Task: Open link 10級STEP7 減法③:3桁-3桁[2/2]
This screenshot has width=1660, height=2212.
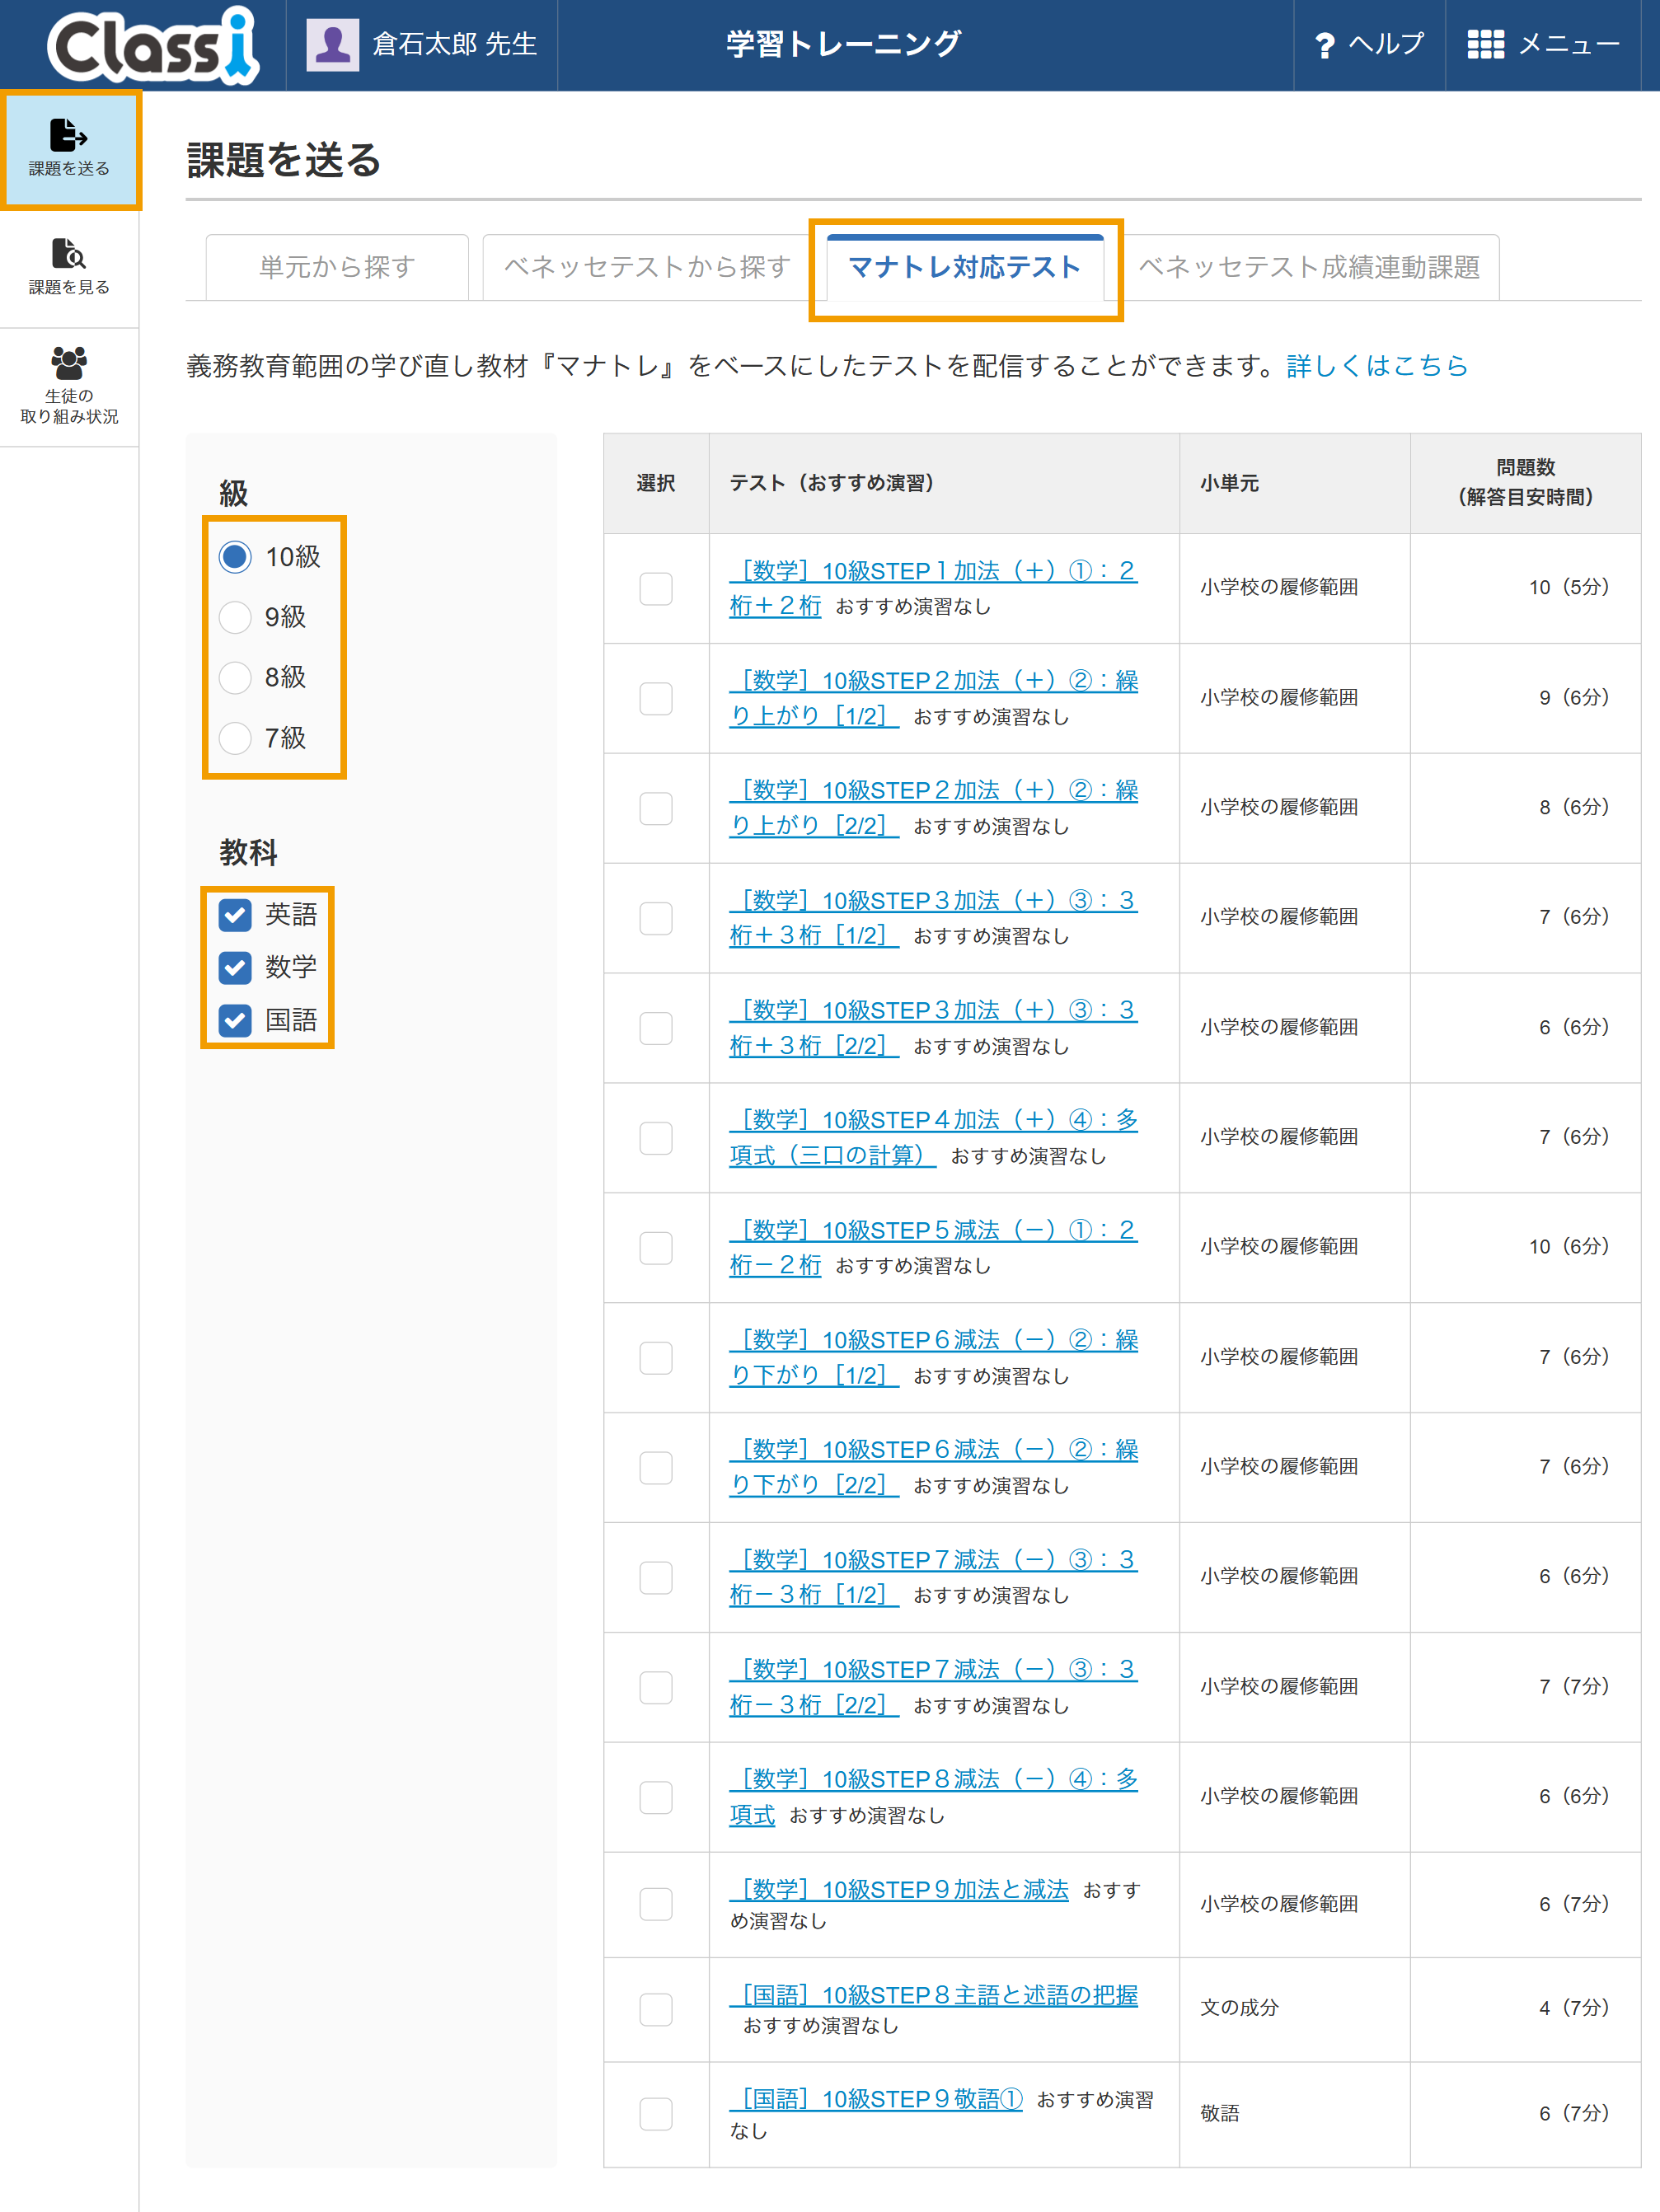Action: click(933, 1688)
